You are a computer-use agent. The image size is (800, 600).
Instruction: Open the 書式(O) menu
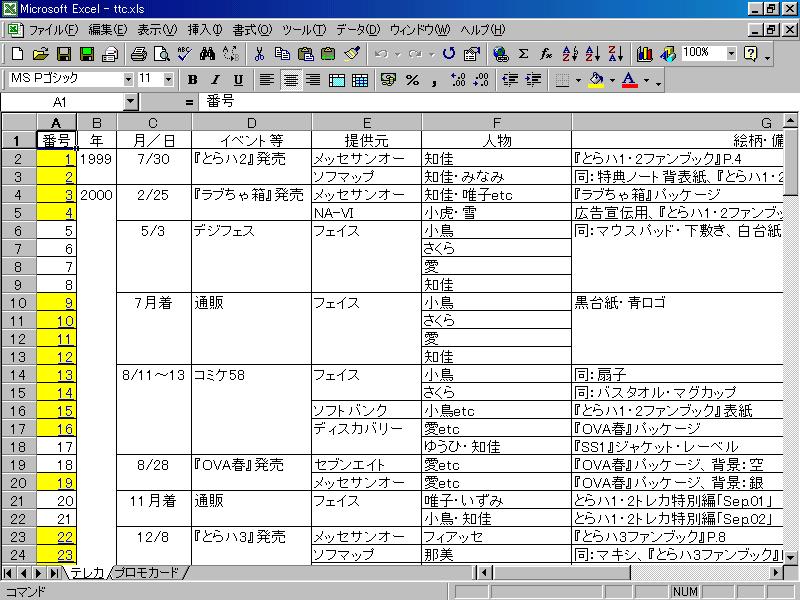point(253,30)
